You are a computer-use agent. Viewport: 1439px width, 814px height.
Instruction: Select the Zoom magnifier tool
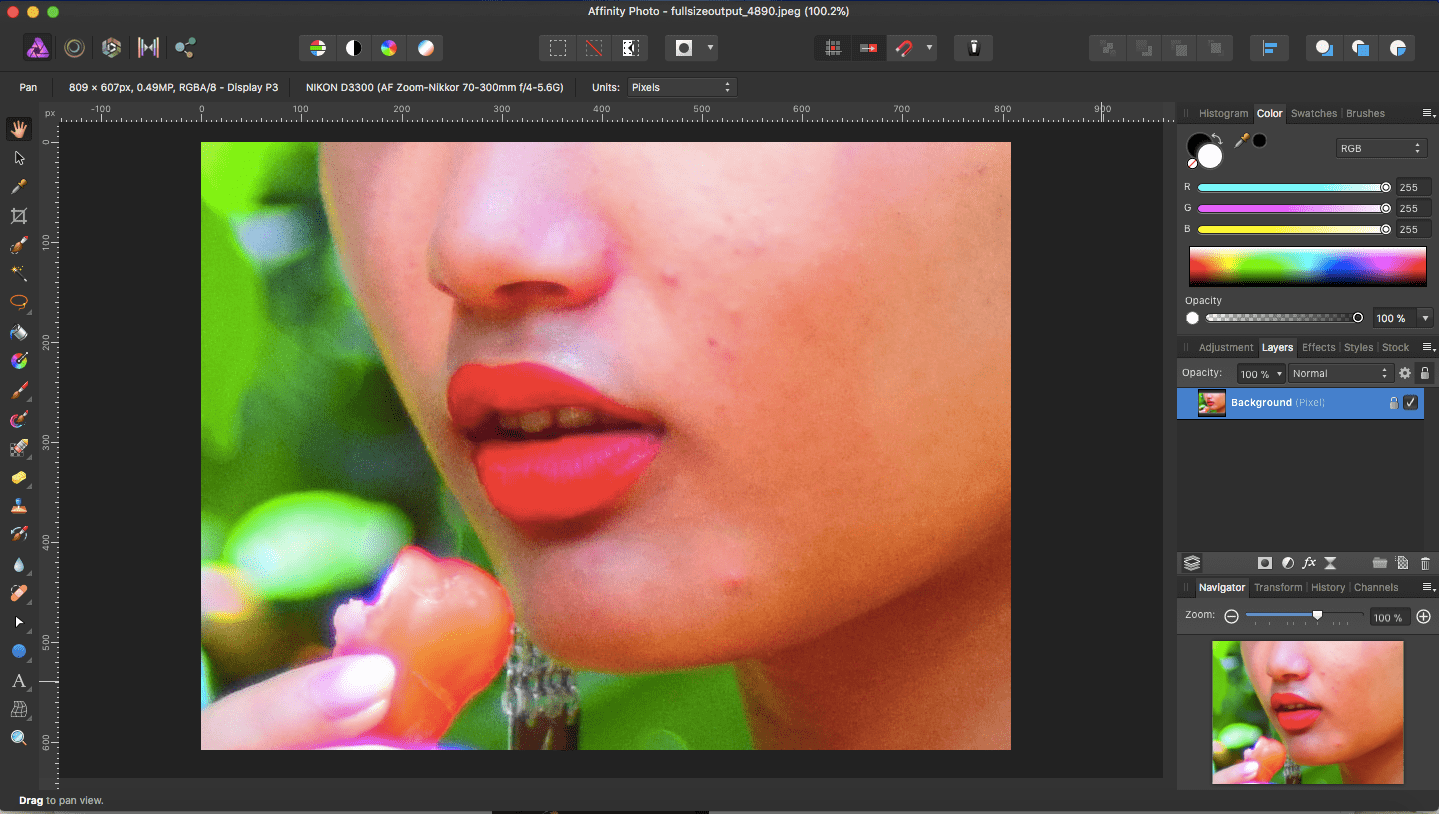(x=18, y=738)
